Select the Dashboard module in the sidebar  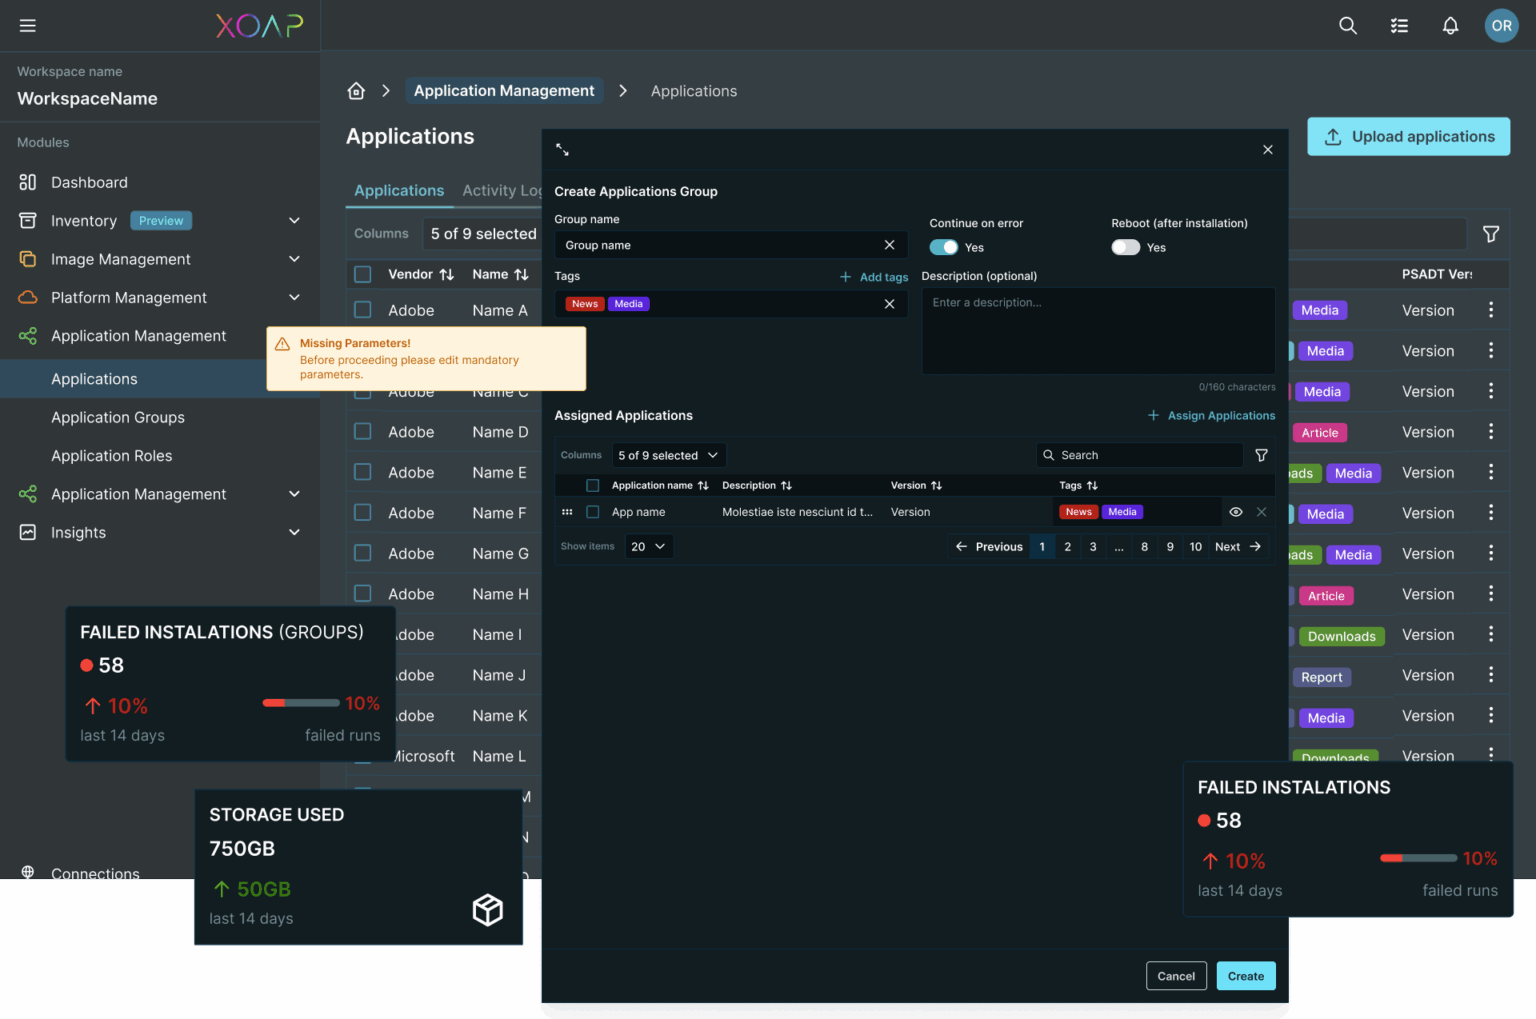click(89, 182)
